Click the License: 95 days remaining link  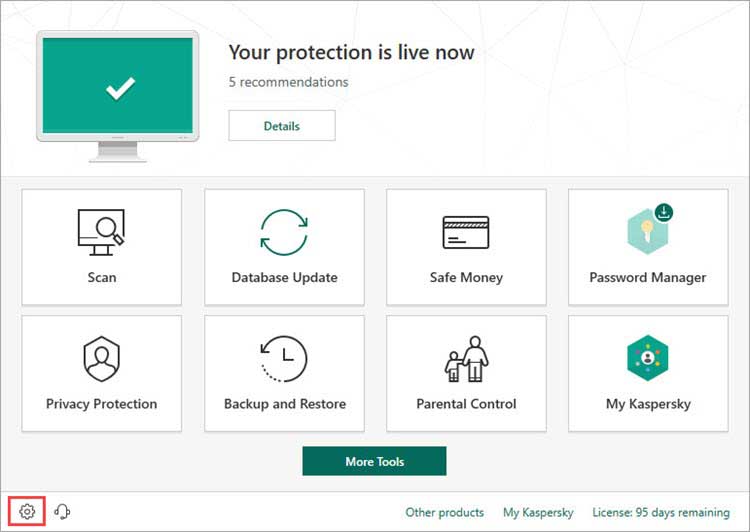click(x=661, y=512)
